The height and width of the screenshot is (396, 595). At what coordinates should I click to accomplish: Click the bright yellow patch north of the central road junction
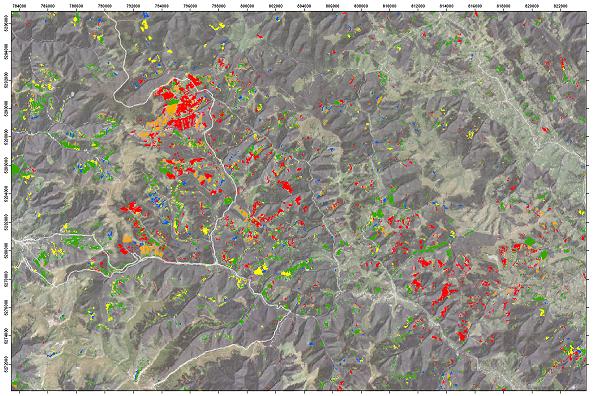[x=260, y=270]
